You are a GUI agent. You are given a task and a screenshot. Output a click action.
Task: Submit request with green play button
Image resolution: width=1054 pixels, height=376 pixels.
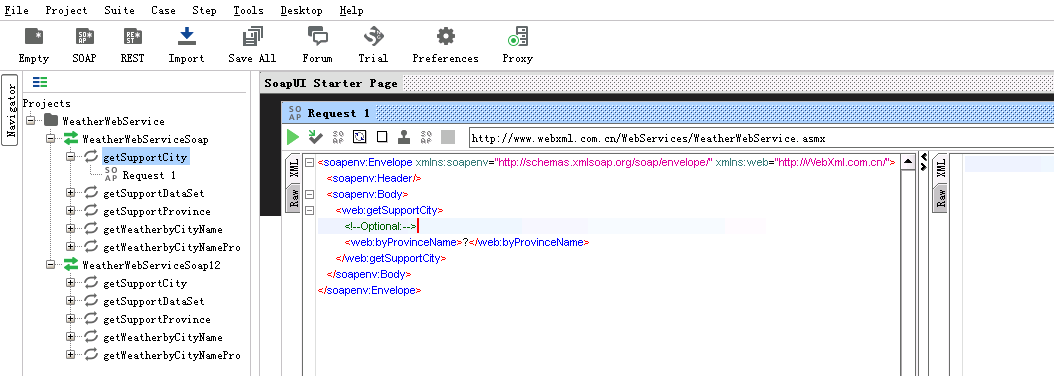click(292, 137)
